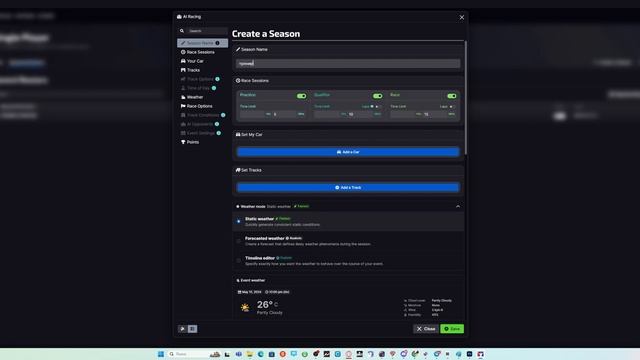Click the teal badge beside AI Opponents
This screenshot has height=360, width=640.
coord(217,124)
